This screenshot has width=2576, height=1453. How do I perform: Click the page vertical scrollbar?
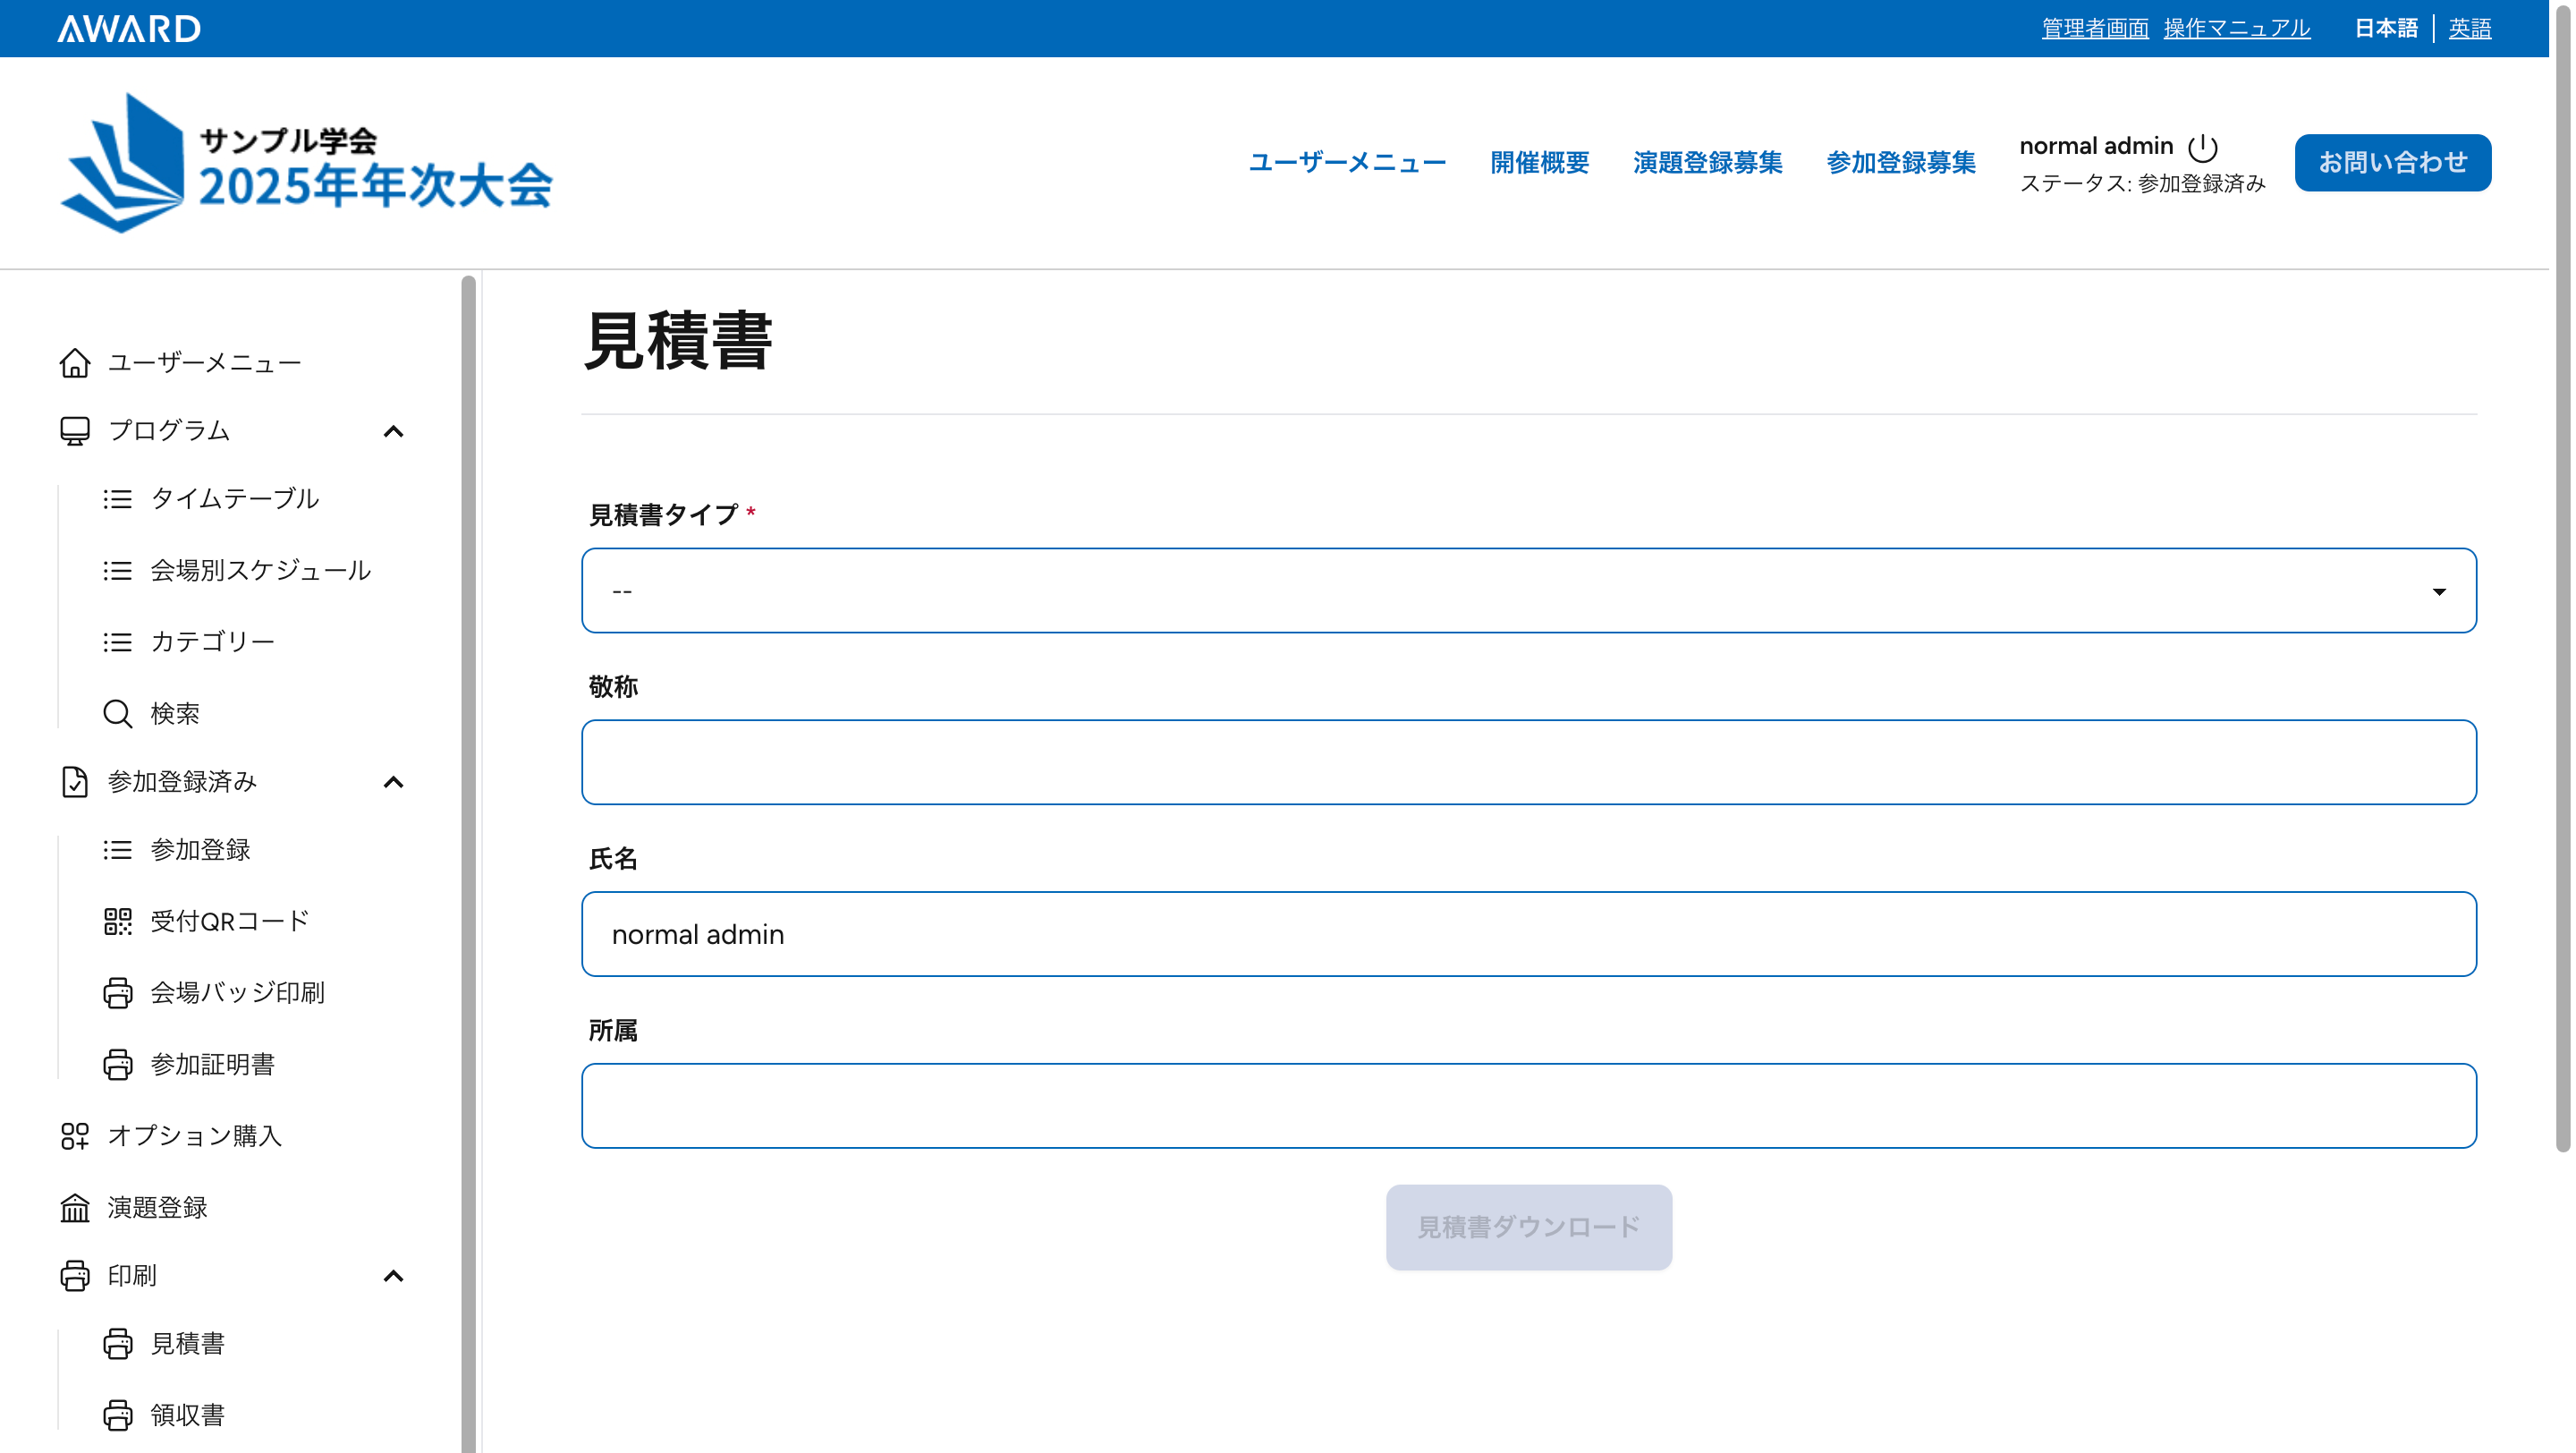(x=2563, y=578)
